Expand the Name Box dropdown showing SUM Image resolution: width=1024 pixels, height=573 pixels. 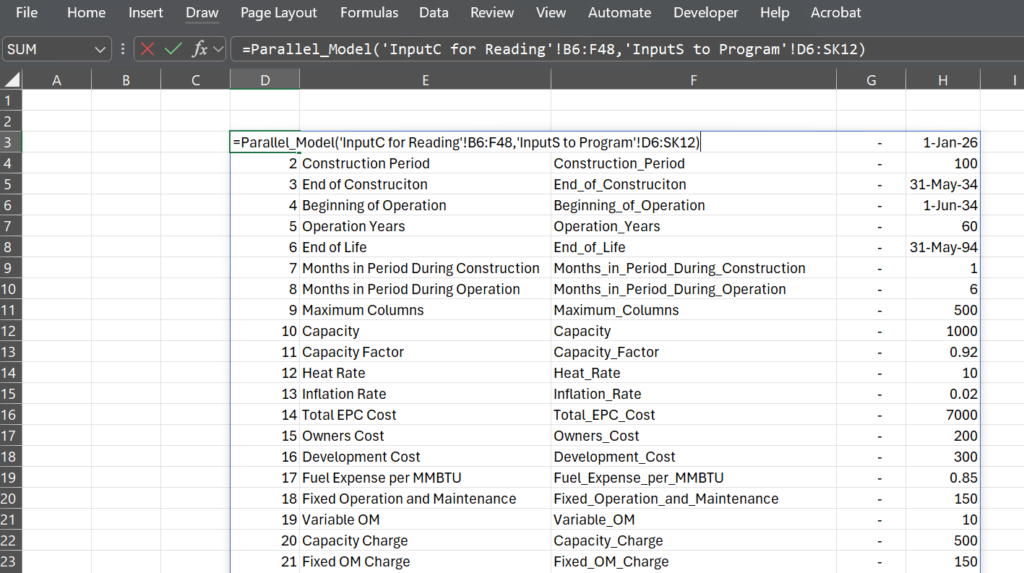click(x=100, y=50)
